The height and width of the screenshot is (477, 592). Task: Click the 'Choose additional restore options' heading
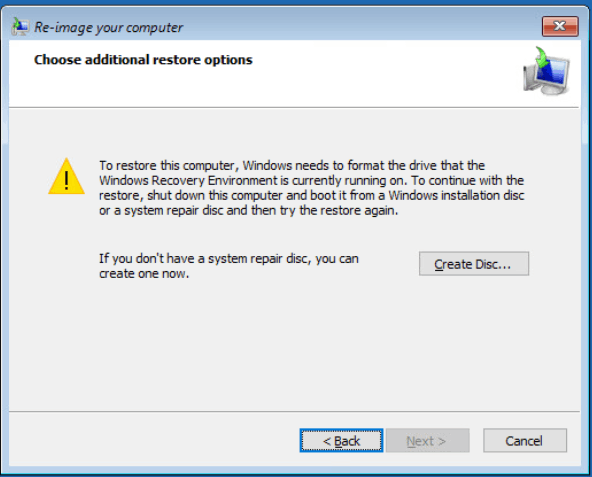click(x=143, y=60)
